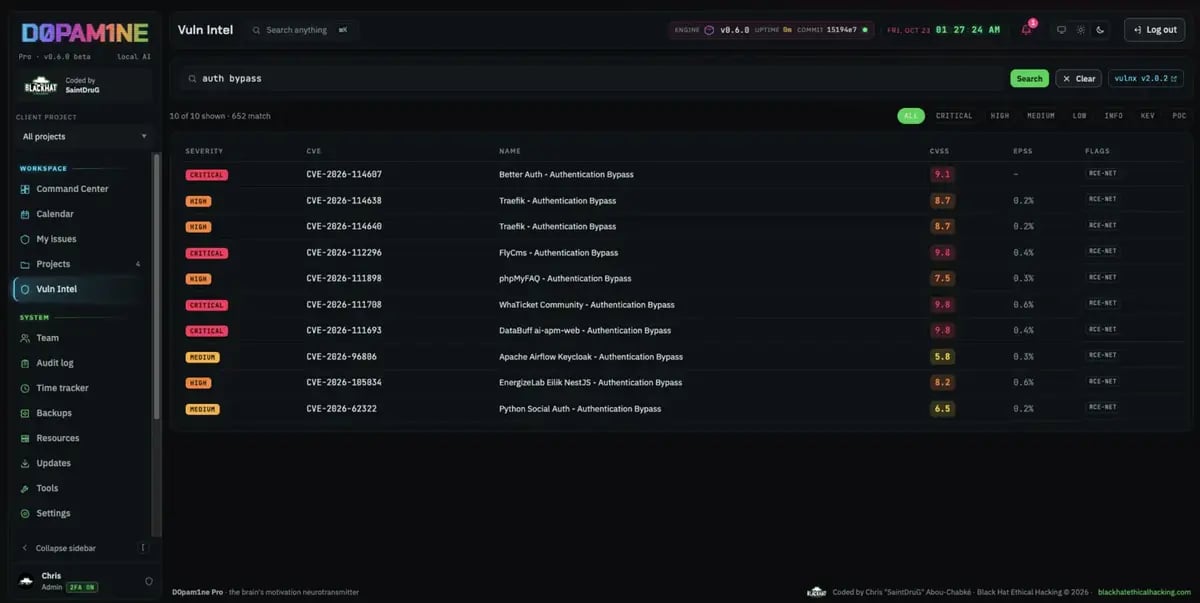The width and height of the screenshot is (1200, 603).
Task: Sort by the NAME column header
Action: point(509,151)
